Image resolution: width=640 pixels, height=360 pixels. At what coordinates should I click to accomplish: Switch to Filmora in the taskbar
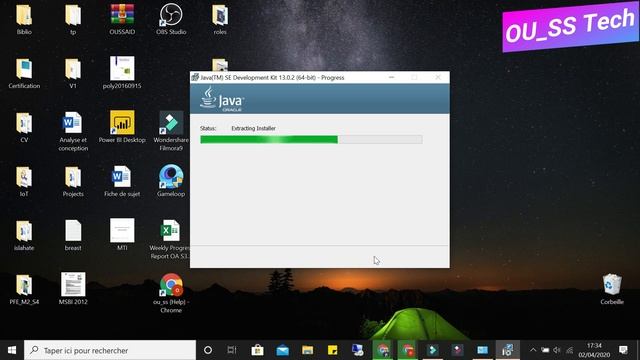click(x=432, y=350)
